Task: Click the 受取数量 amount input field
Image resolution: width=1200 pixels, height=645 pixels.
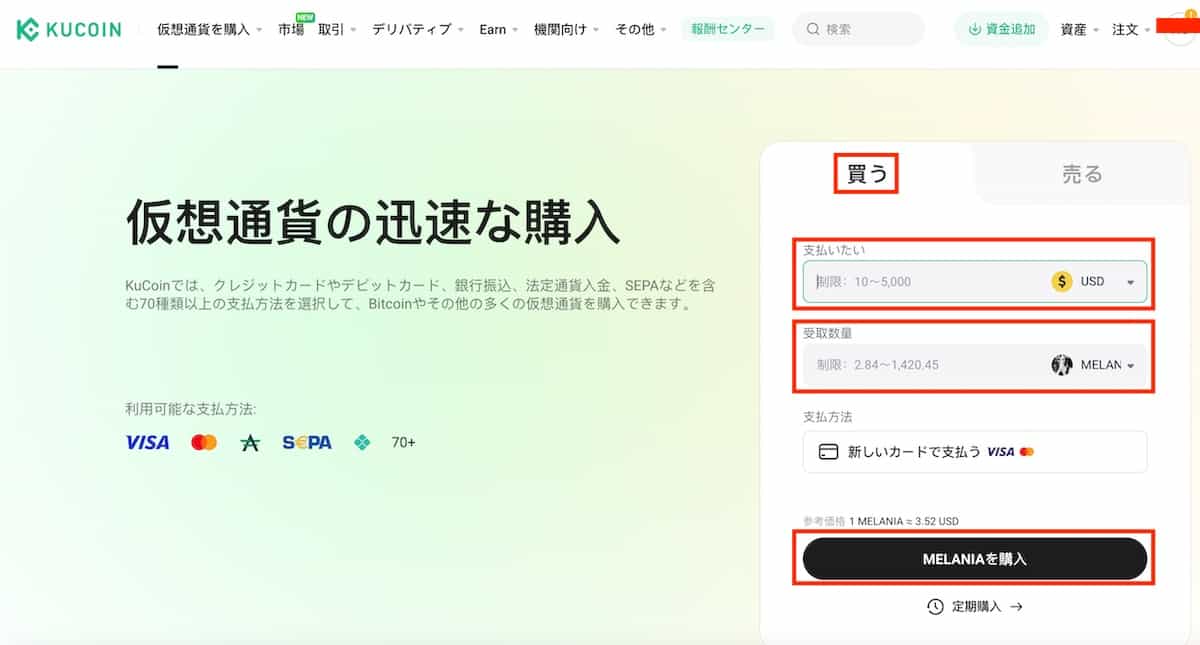Action: [x=975, y=365]
